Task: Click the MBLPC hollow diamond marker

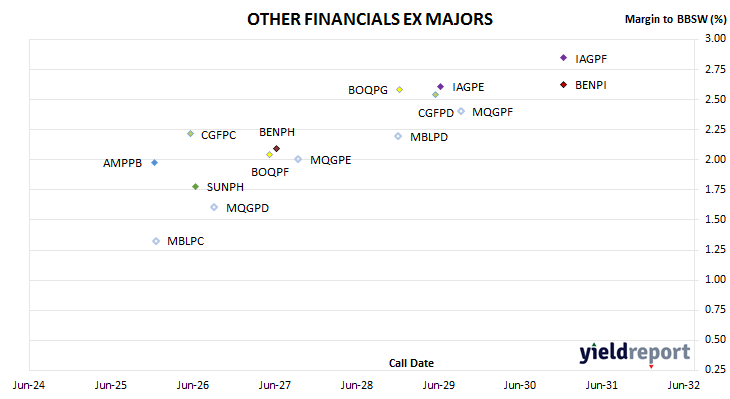Action: click(156, 241)
